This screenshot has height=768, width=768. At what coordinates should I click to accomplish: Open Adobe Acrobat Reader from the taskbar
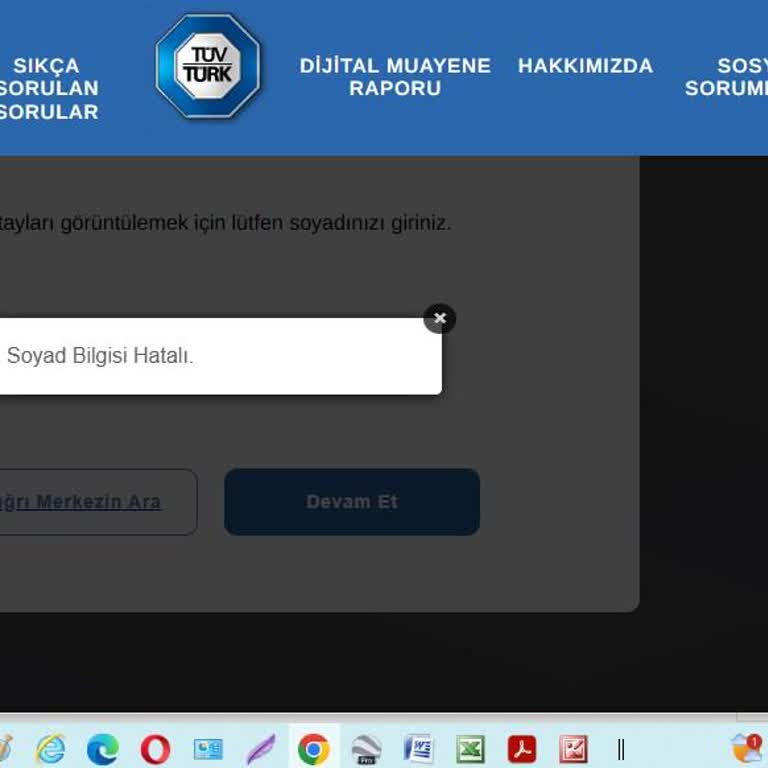pyautogui.click(x=522, y=748)
